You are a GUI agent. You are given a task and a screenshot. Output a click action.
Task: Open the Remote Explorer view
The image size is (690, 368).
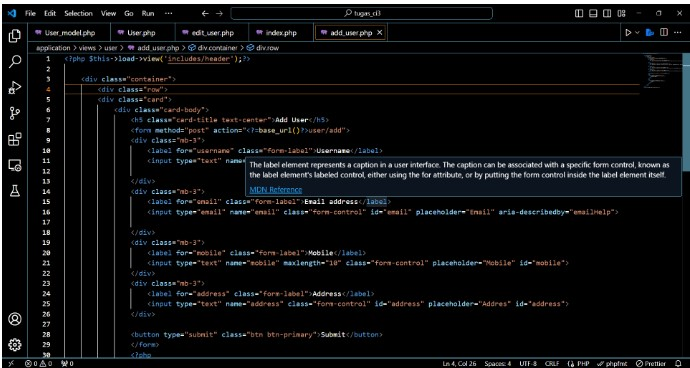[15, 165]
